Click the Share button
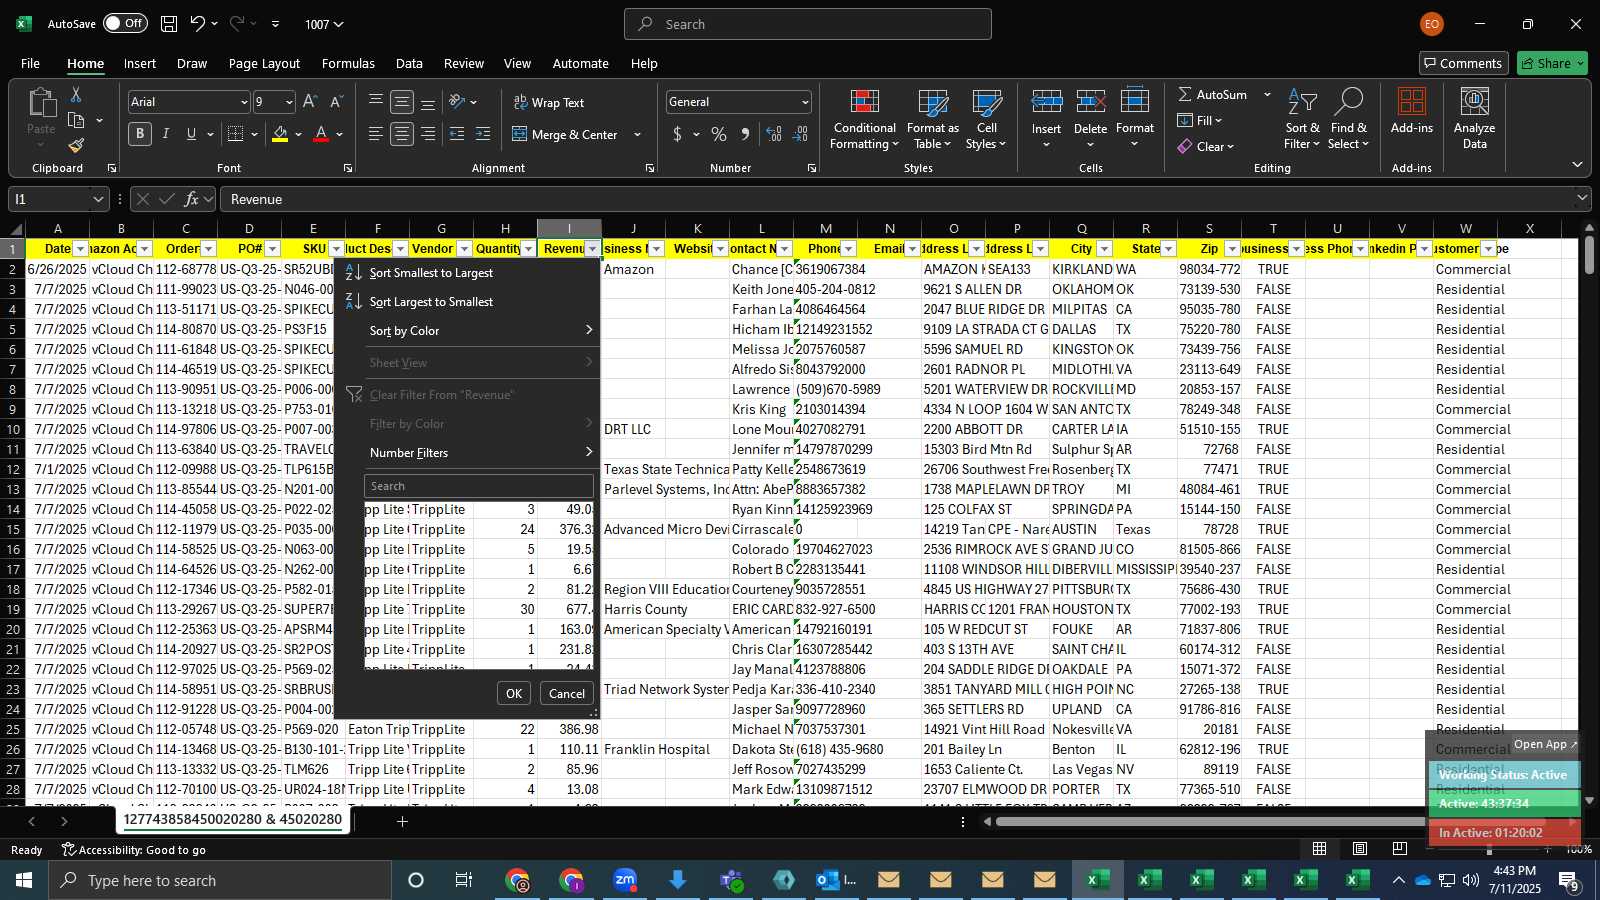This screenshot has width=1600, height=900. click(x=1552, y=63)
